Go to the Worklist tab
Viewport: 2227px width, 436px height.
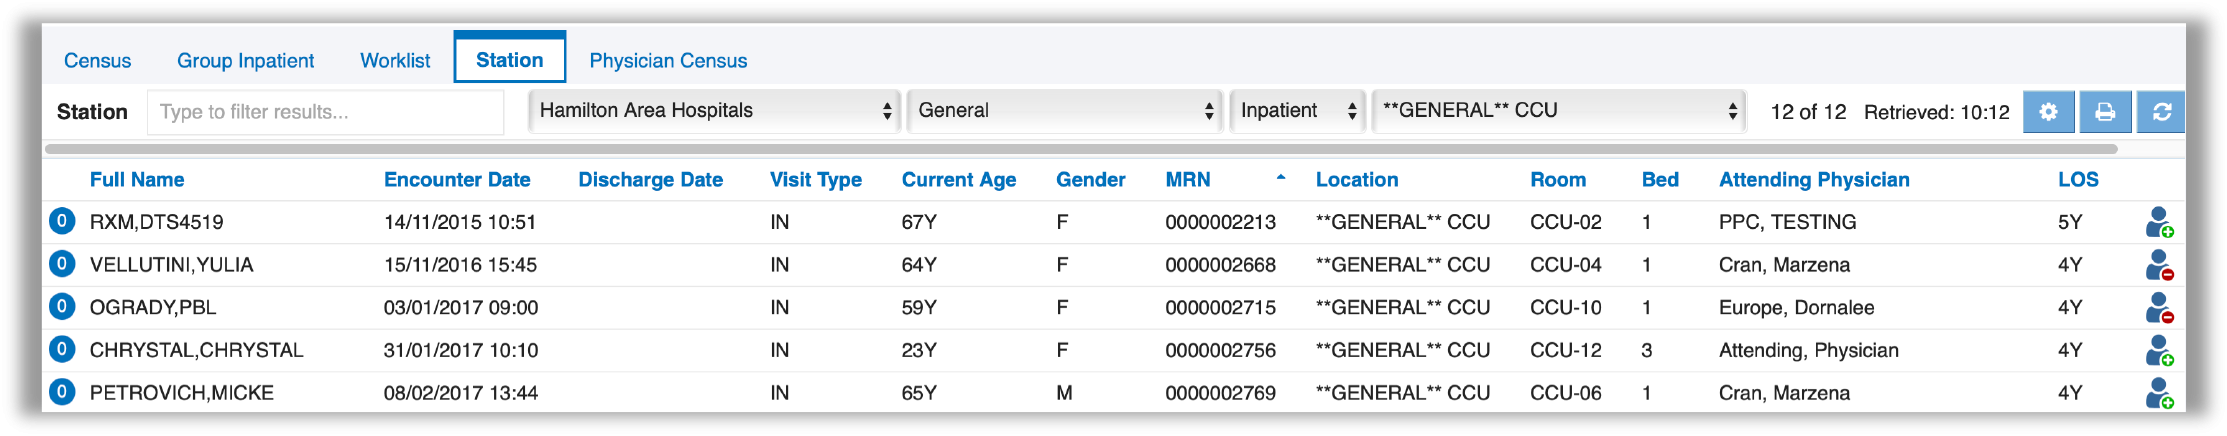point(395,61)
